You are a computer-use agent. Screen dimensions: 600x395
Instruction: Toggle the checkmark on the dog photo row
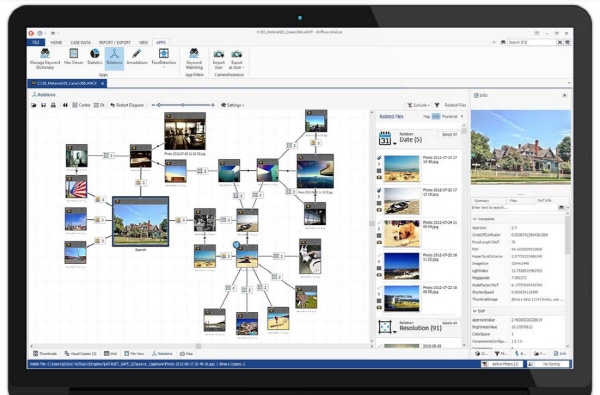tap(379, 223)
